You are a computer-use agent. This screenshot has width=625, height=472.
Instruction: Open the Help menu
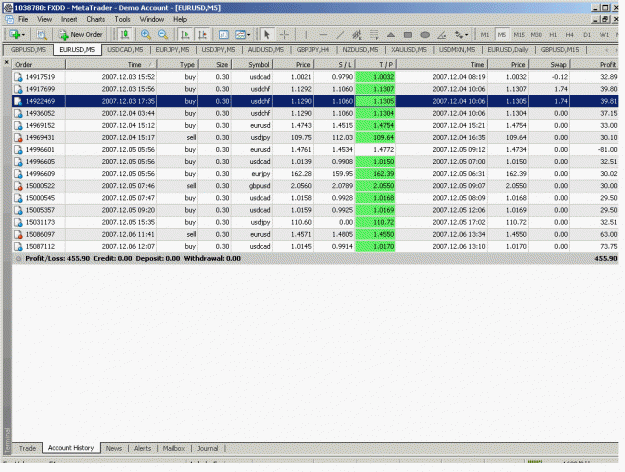tap(180, 19)
